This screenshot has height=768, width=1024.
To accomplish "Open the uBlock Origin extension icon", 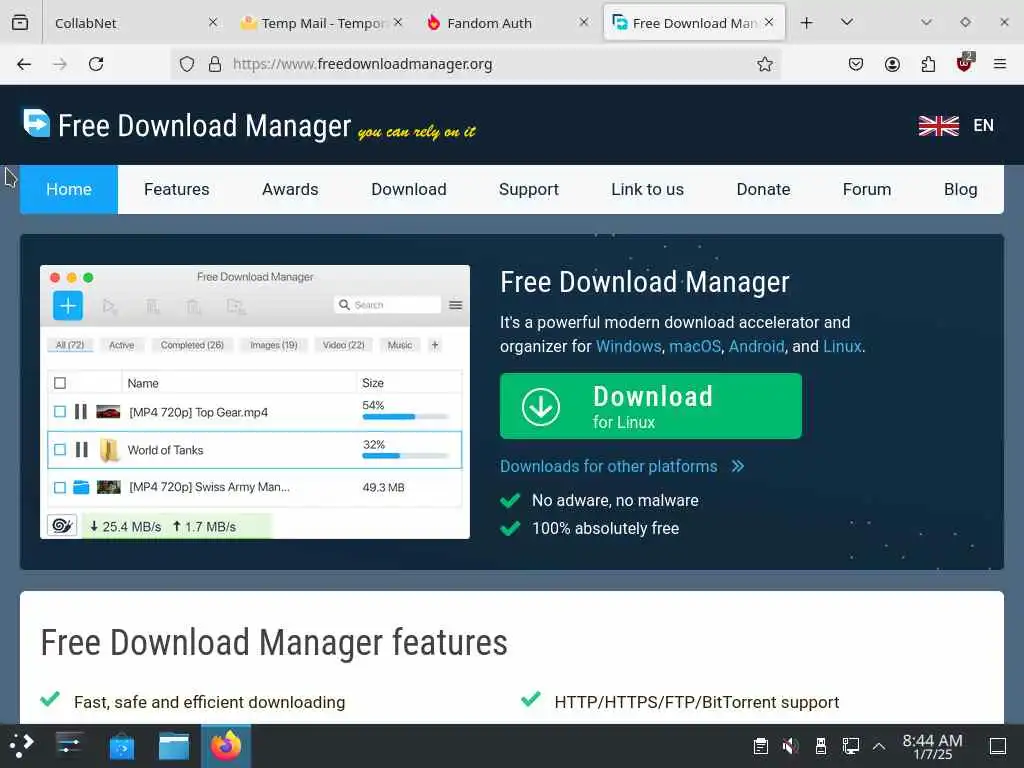I will coord(965,63).
